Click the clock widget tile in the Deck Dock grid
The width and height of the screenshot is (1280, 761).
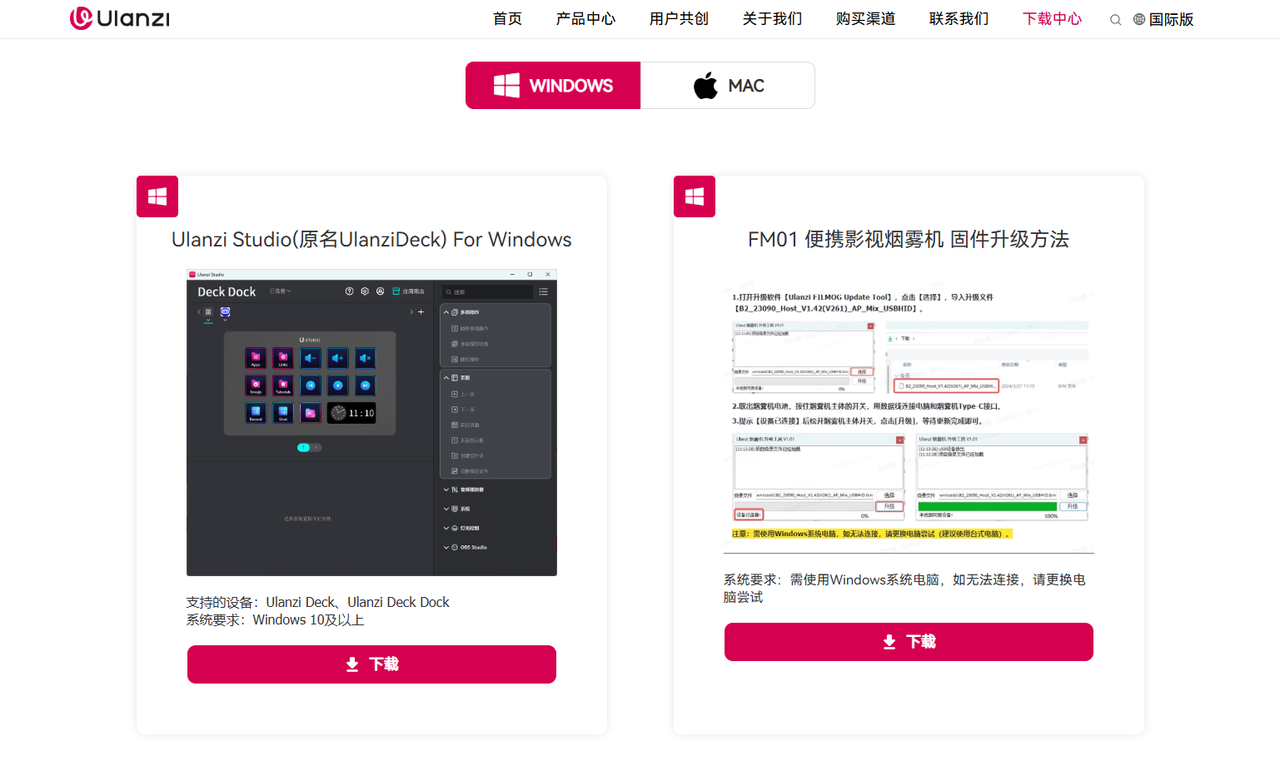pyautogui.click(x=351, y=413)
